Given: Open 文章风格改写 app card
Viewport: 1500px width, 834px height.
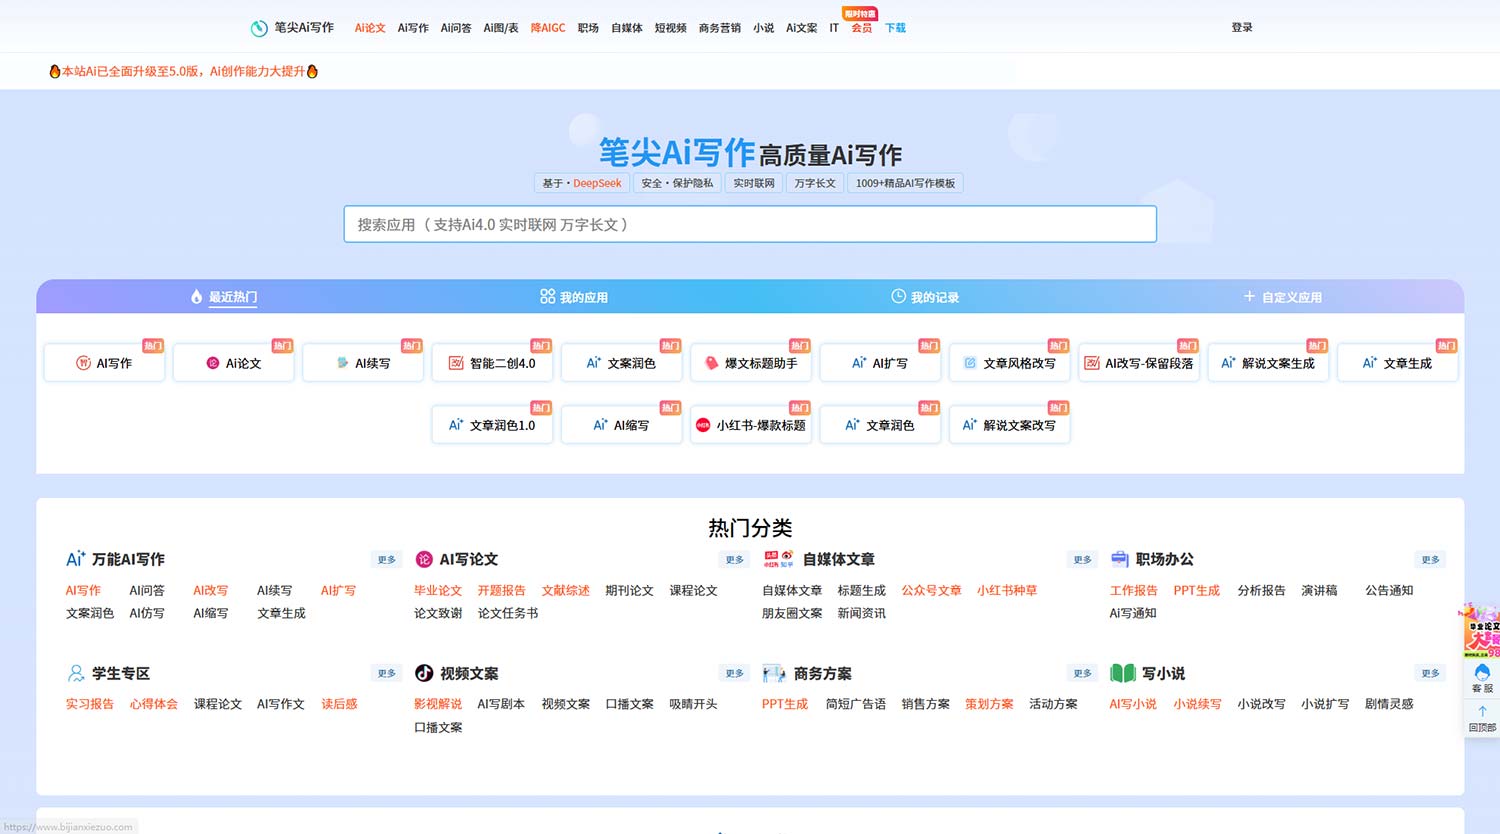Looking at the screenshot, I should [1010, 363].
